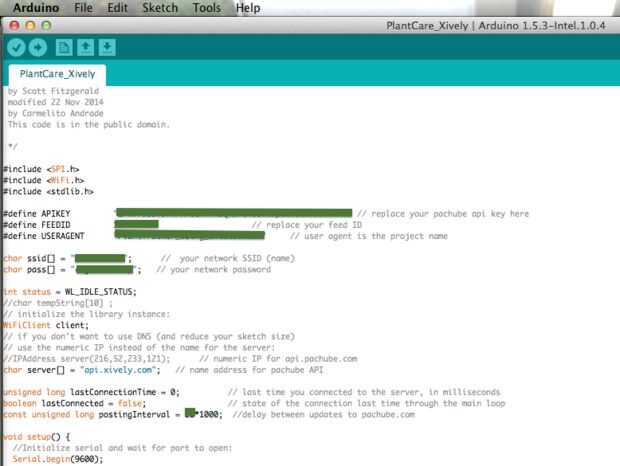620x466 pixels.
Task: Click 'lastConnectionTime = 0;' code
Action: 125,392
